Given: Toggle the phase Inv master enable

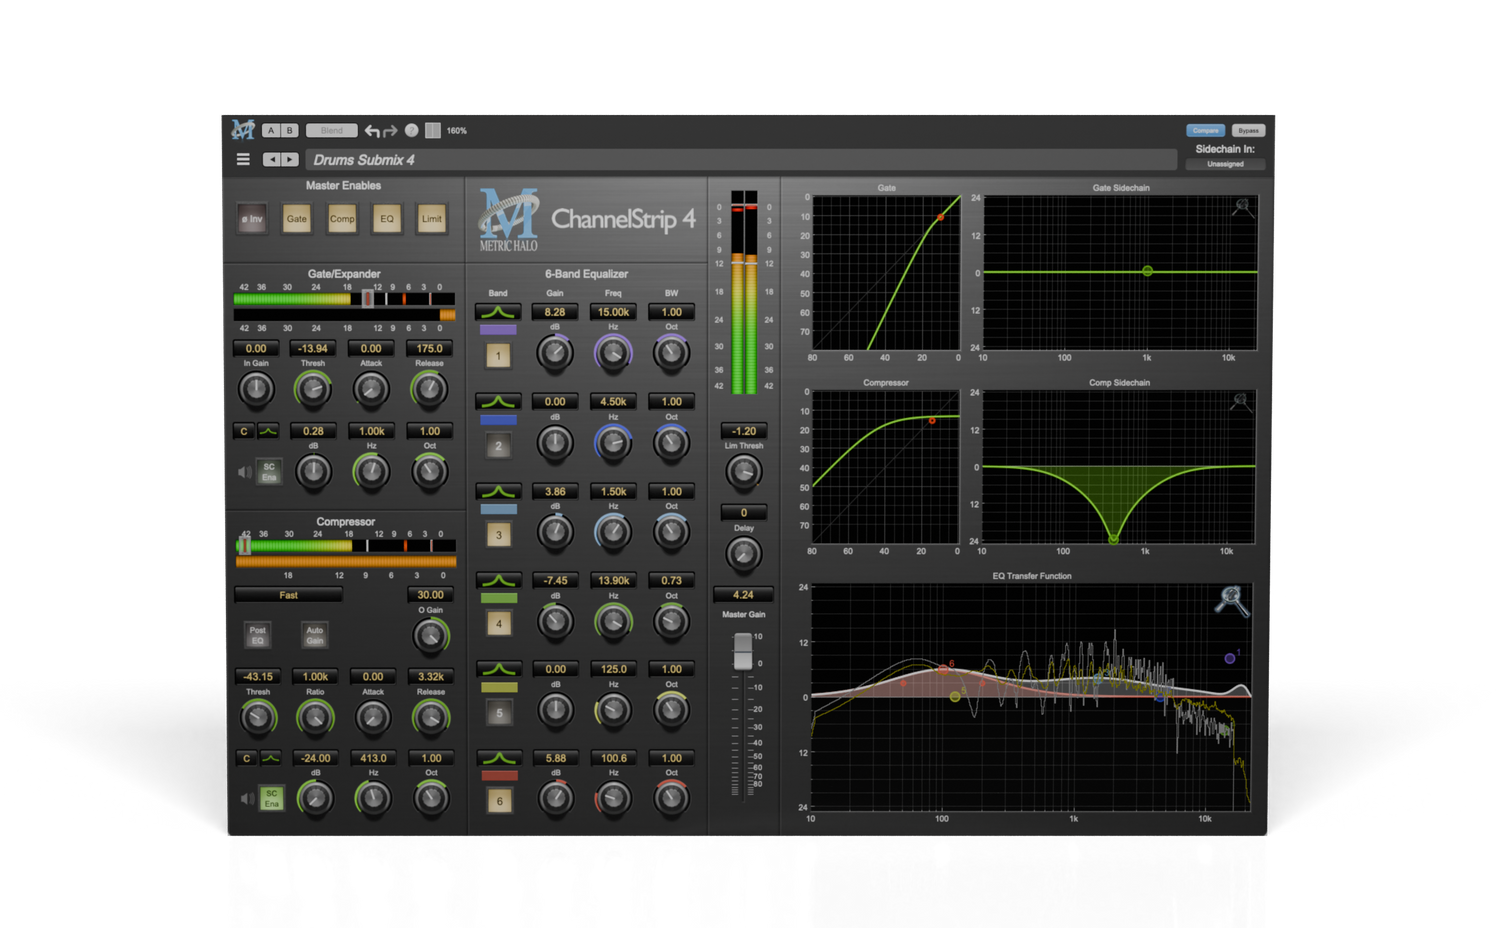Looking at the screenshot, I should tap(252, 219).
